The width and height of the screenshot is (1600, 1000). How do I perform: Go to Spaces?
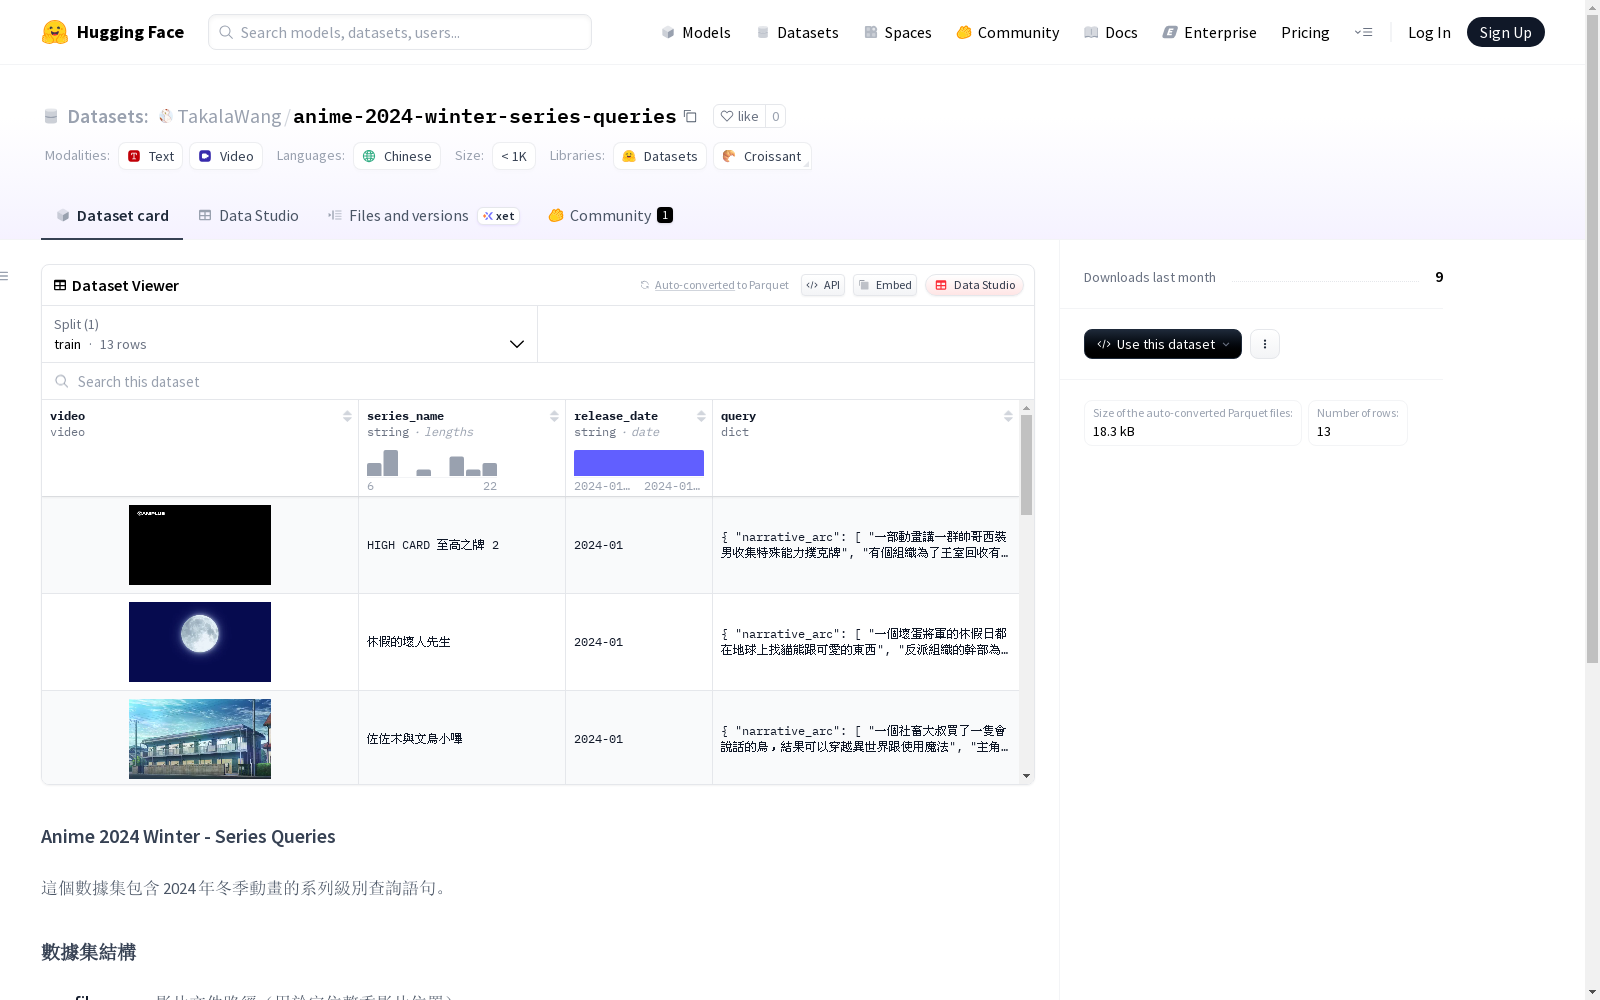point(898,32)
